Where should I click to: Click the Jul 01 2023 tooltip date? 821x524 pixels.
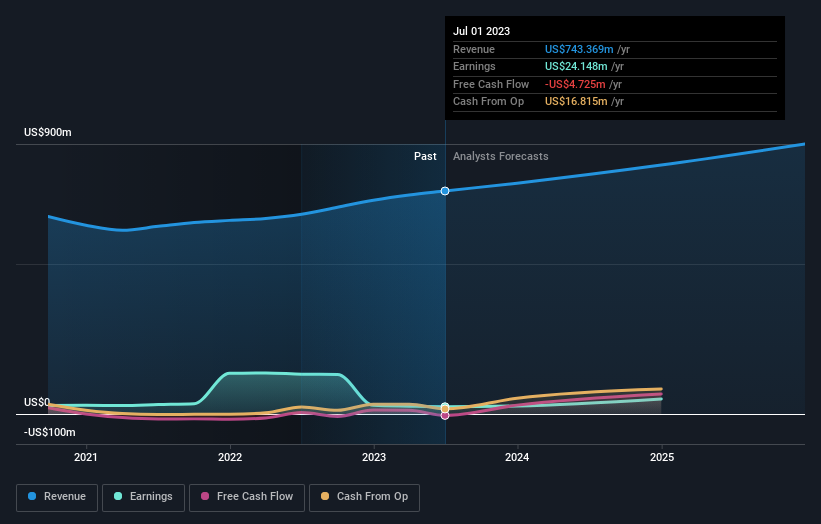click(x=481, y=31)
